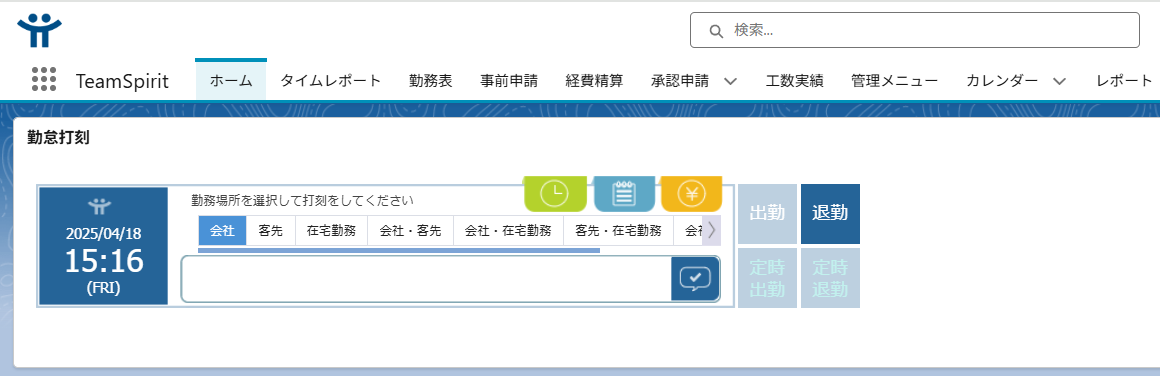Viewport: 1160px width, 376px height.
Task: Click the TeamSpirit app name label
Action: pyautogui.click(x=122, y=81)
